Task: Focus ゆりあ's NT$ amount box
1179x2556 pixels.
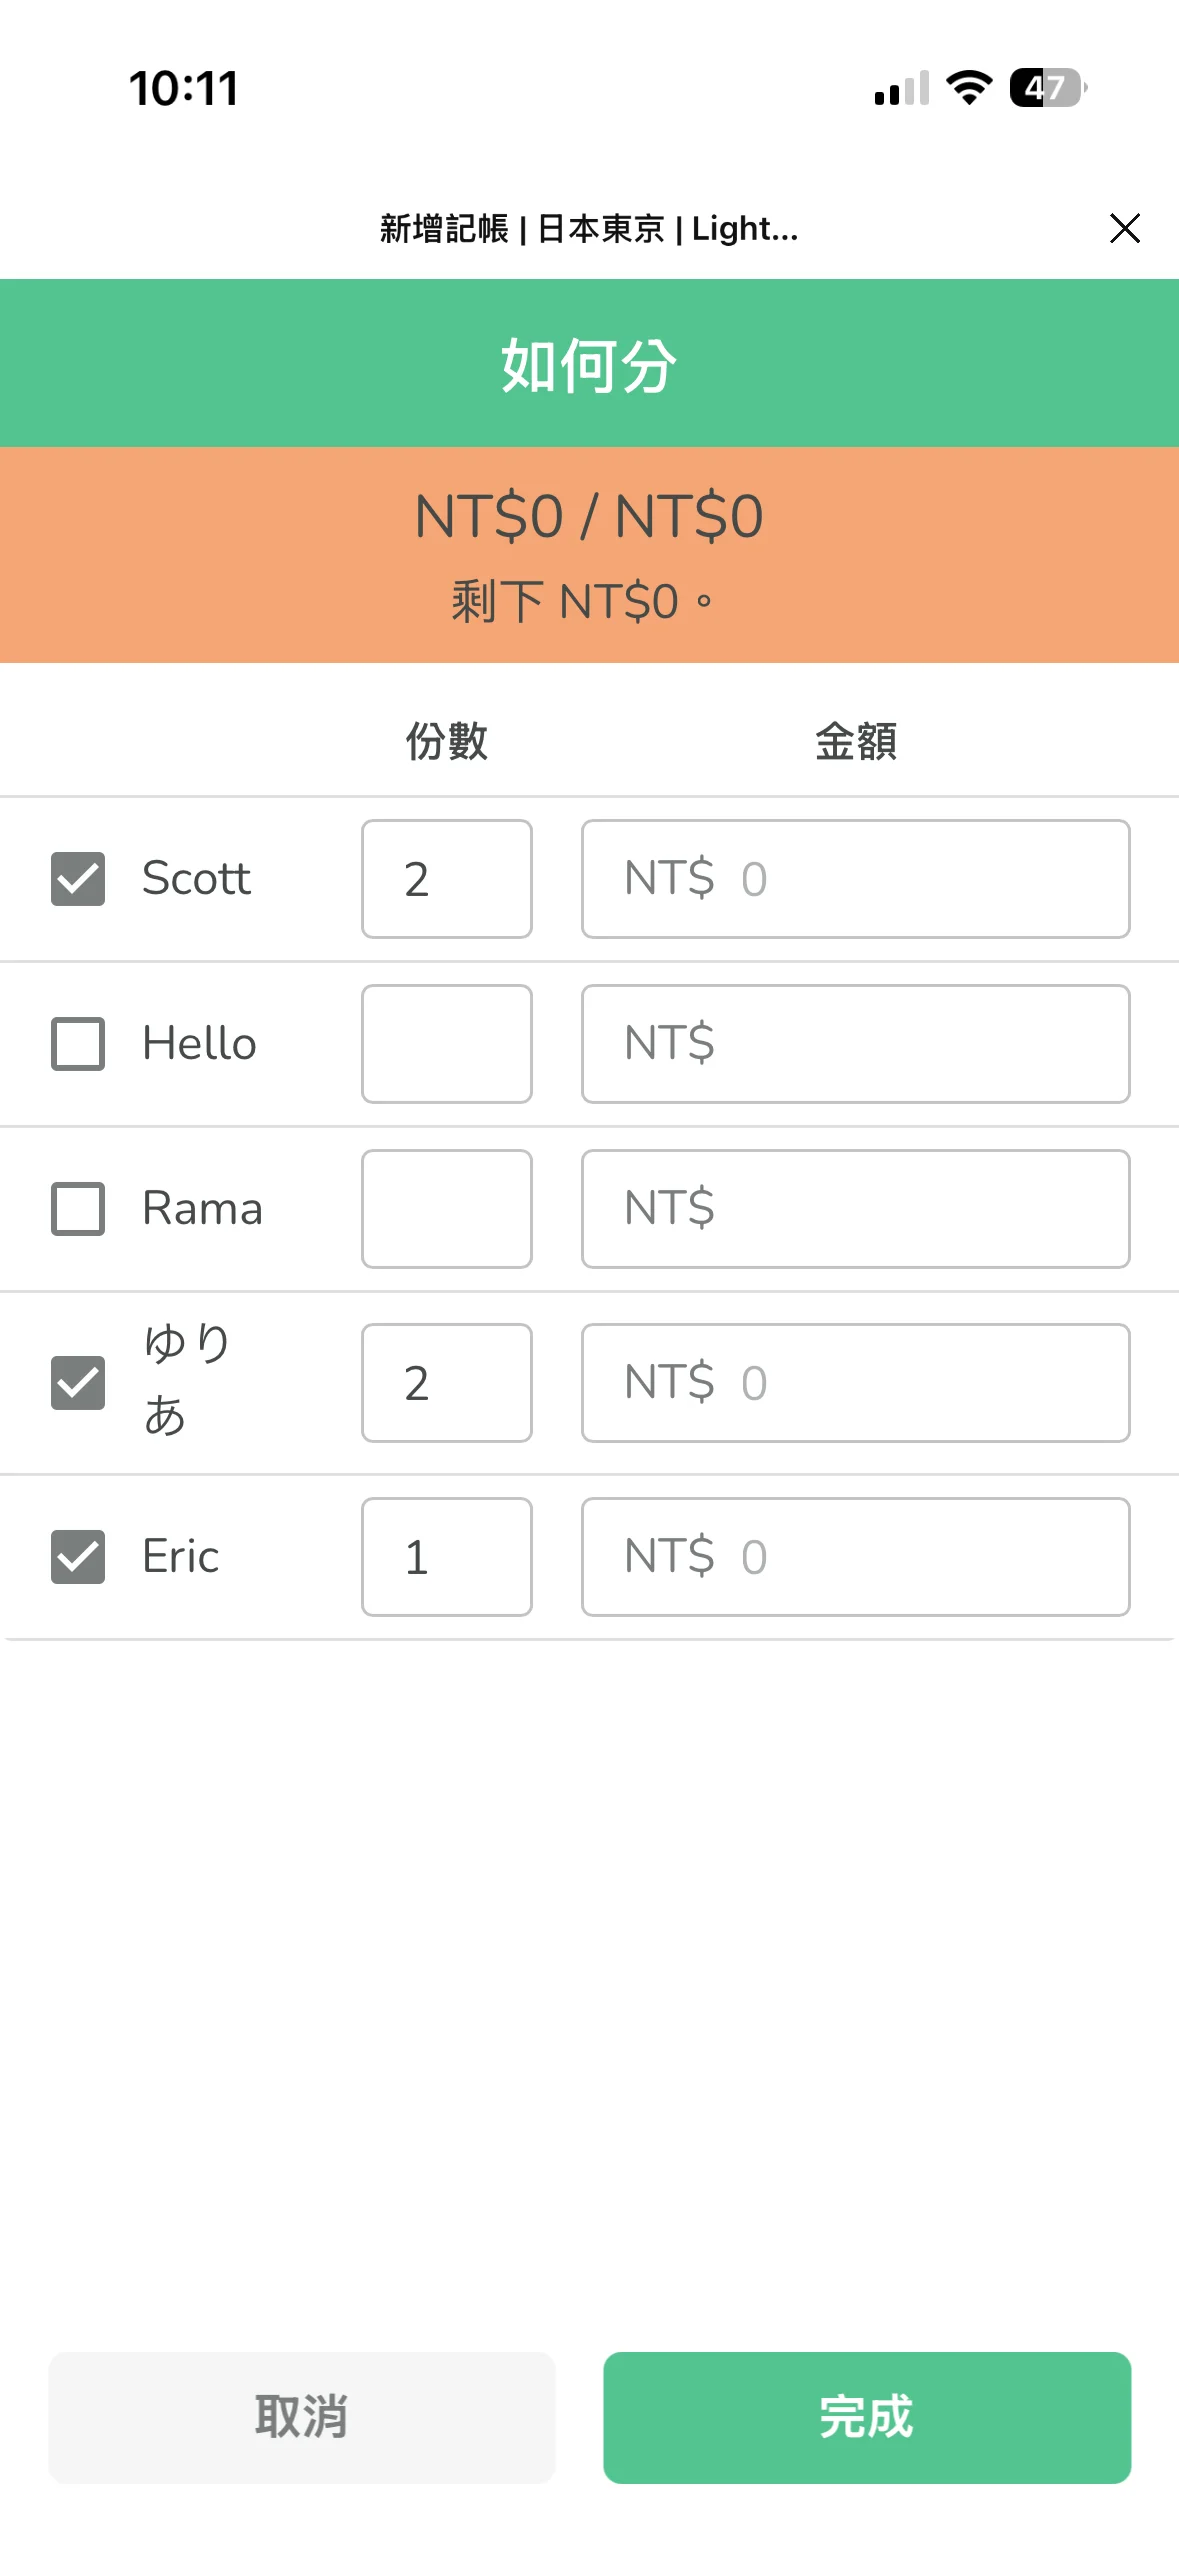Action: pos(855,1383)
